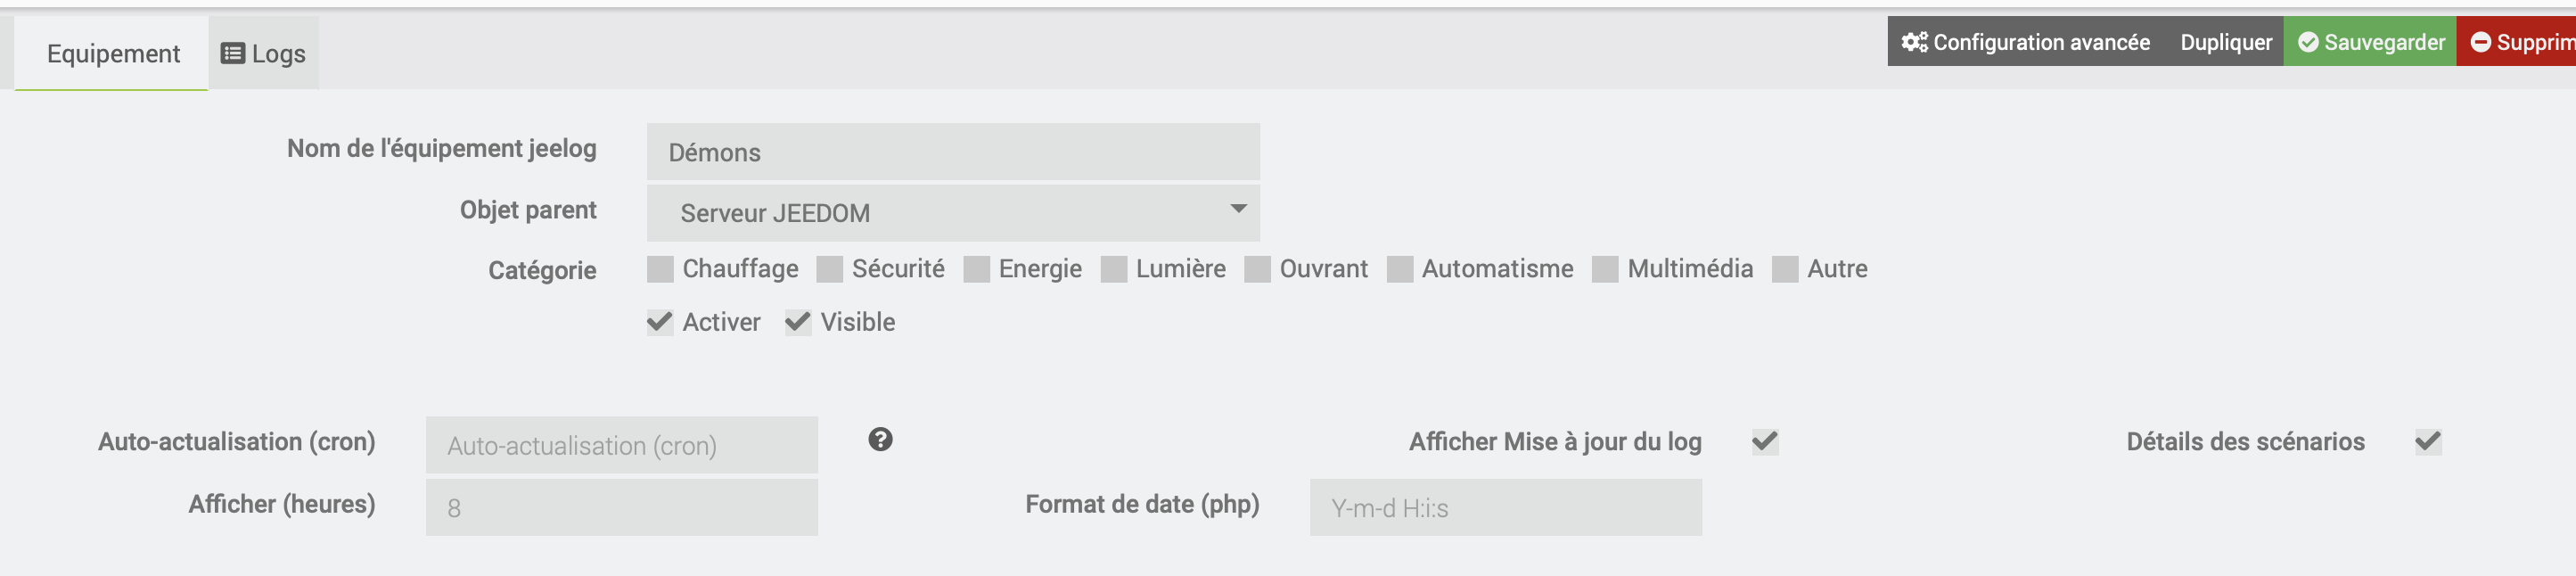Open the Objet parent dropdown
Screen dimensions: 2576x576
pos(952,213)
